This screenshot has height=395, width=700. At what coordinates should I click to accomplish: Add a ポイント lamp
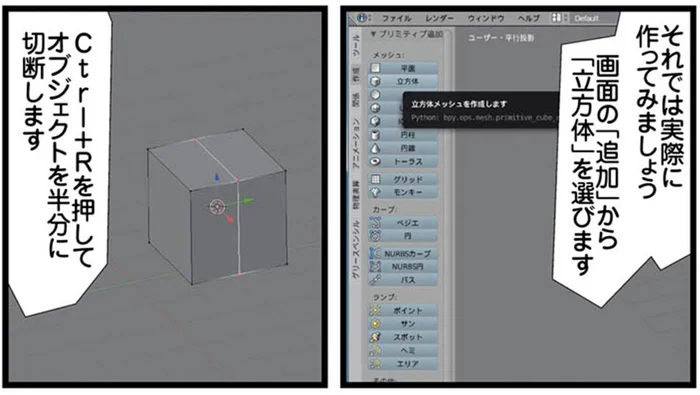click(403, 310)
